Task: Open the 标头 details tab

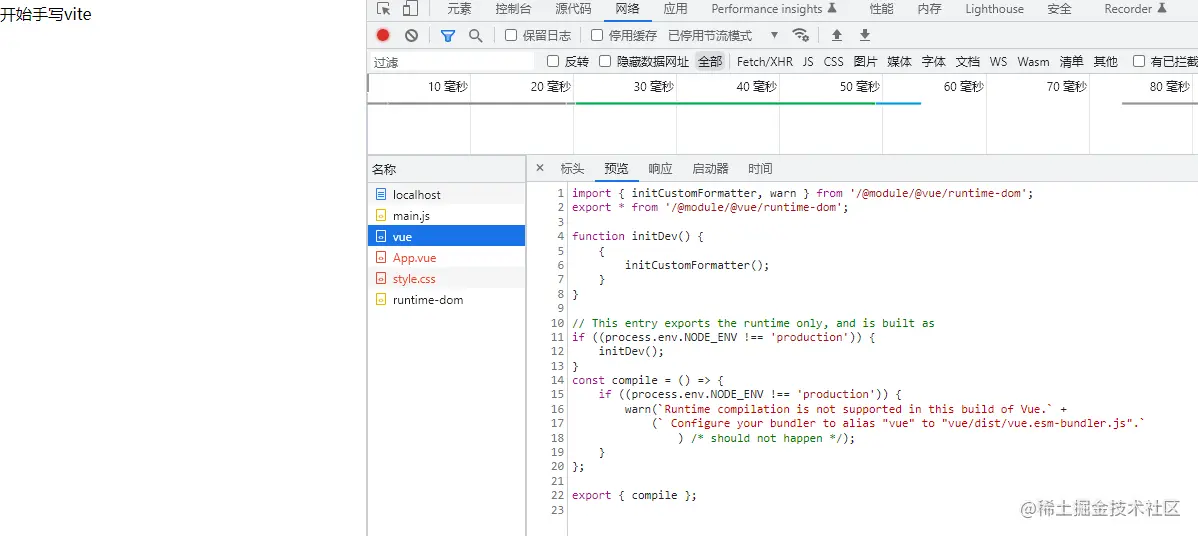Action: pyautogui.click(x=572, y=169)
